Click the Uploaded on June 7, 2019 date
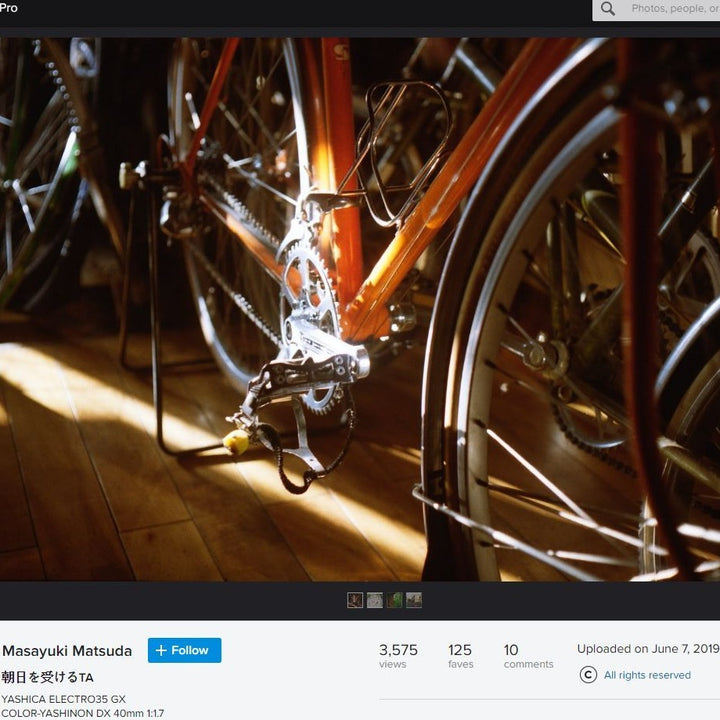Image resolution: width=720 pixels, height=720 pixels. 647,649
